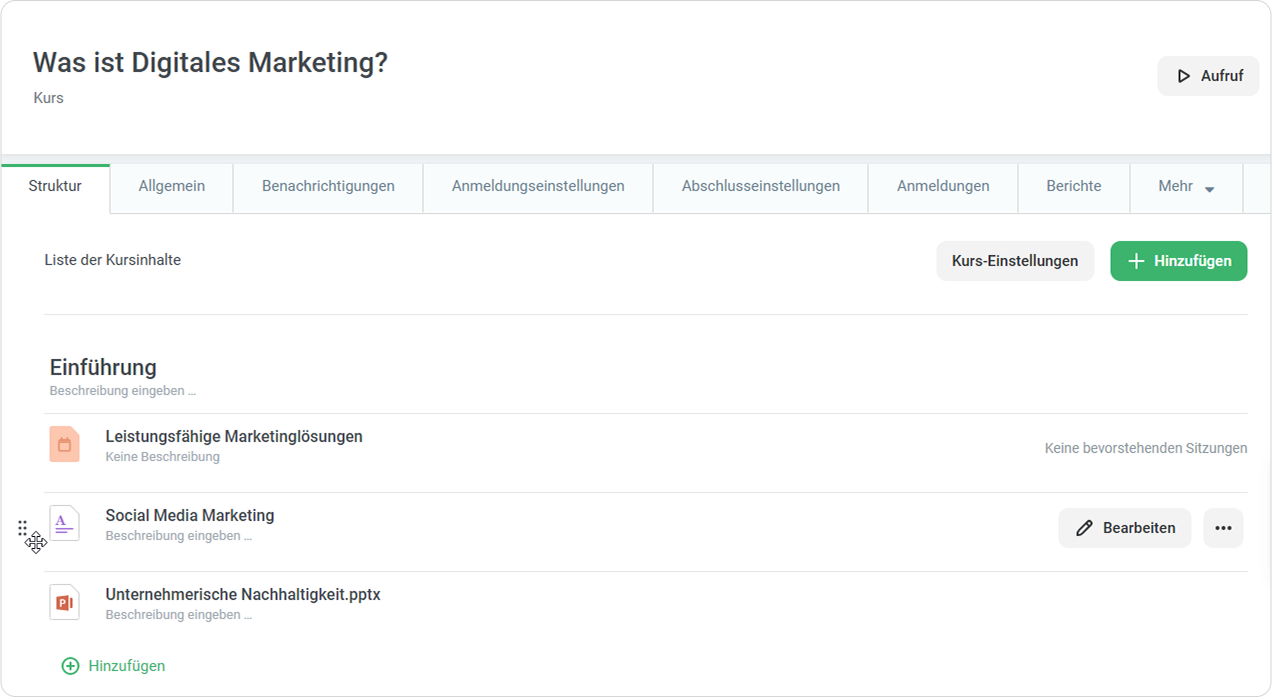Edit the Einführung section description field
The image size is (1272, 697).
[x=123, y=391]
